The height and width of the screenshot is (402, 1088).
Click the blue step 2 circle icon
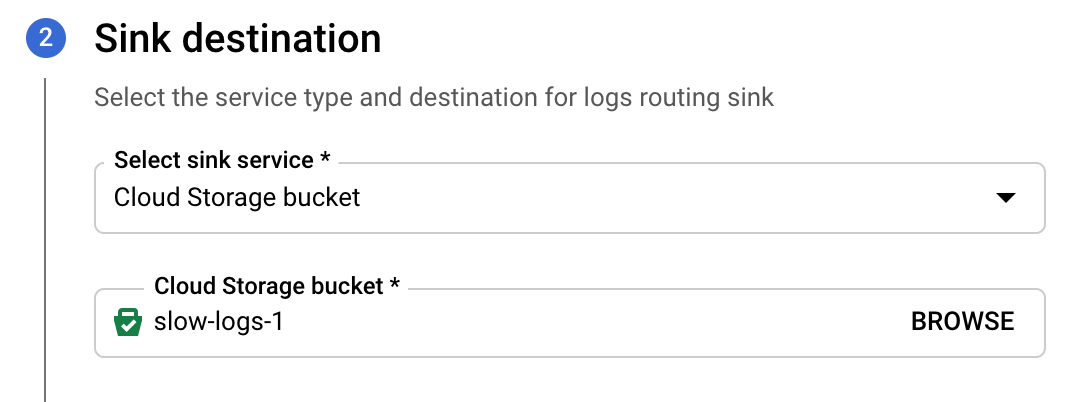(46, 38)
